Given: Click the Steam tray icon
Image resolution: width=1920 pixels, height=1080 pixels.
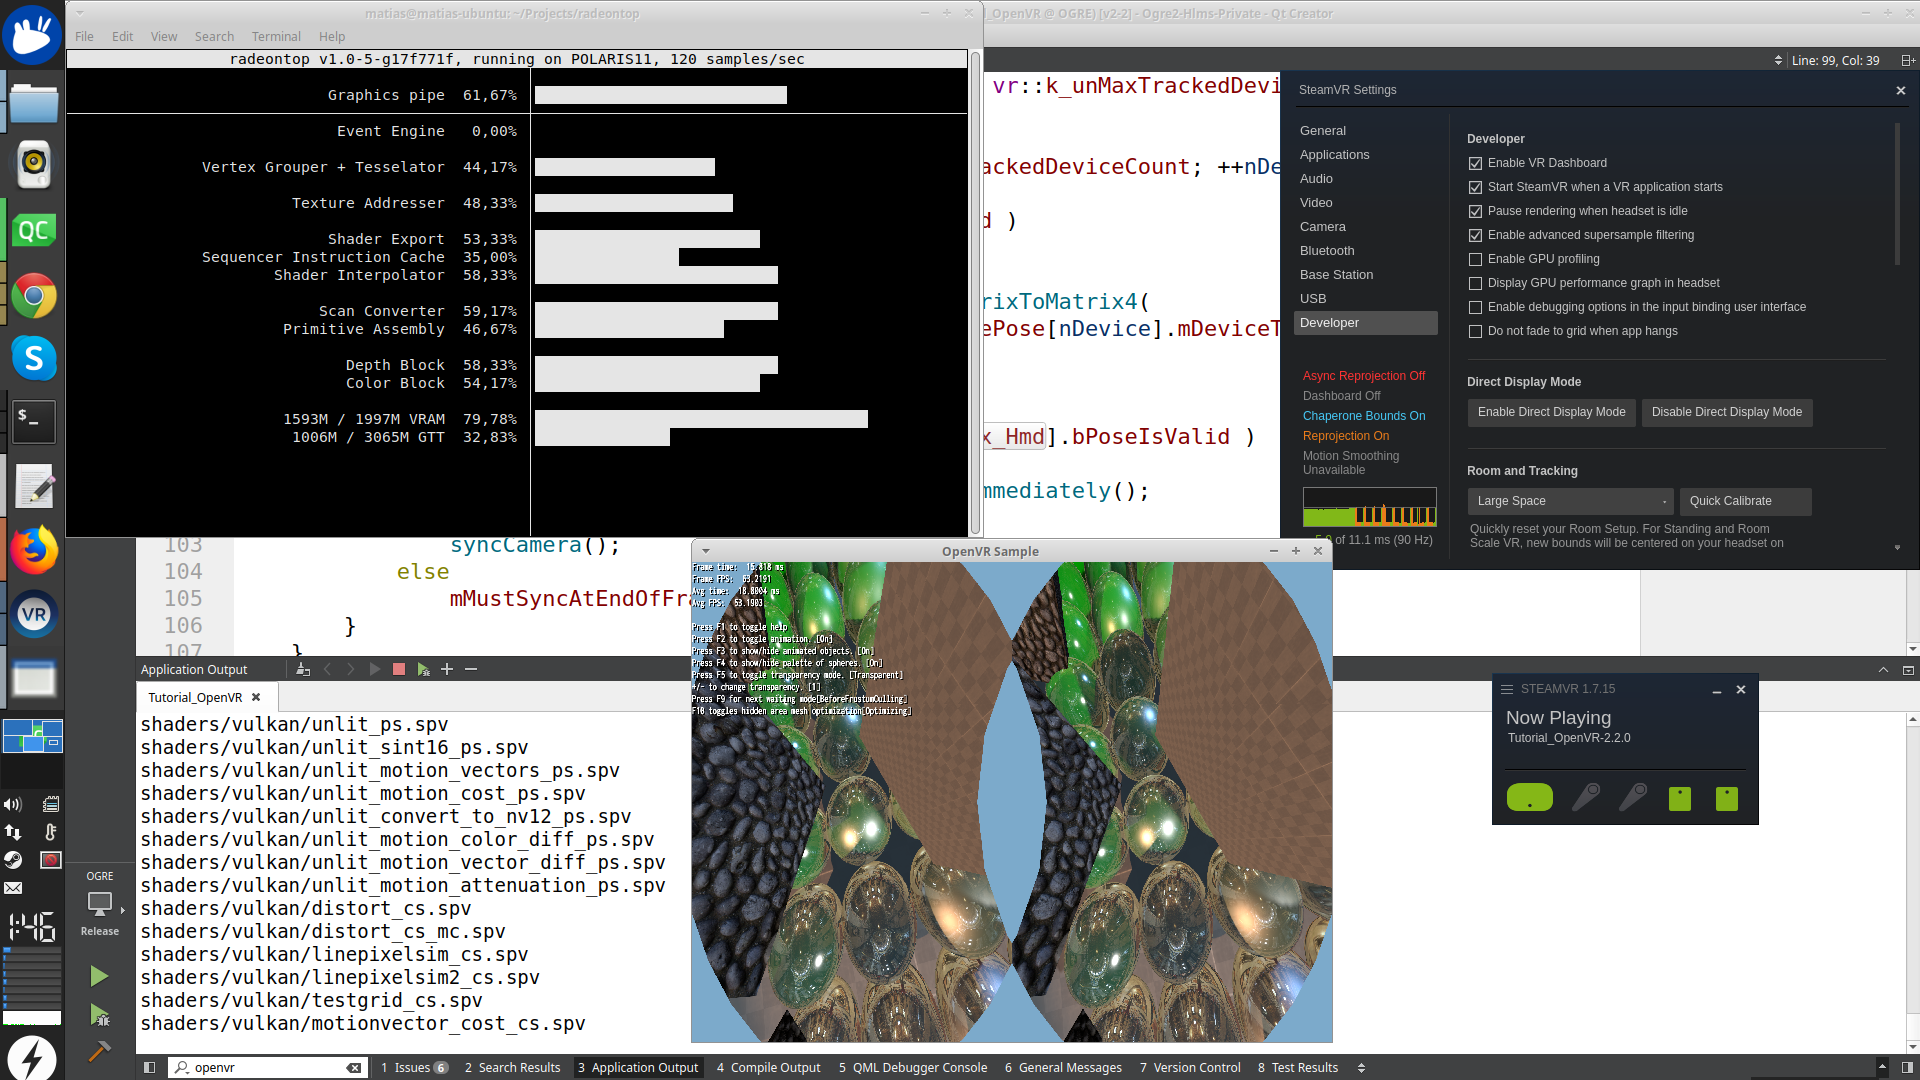Looking at the screenshot, I should 13,860.
